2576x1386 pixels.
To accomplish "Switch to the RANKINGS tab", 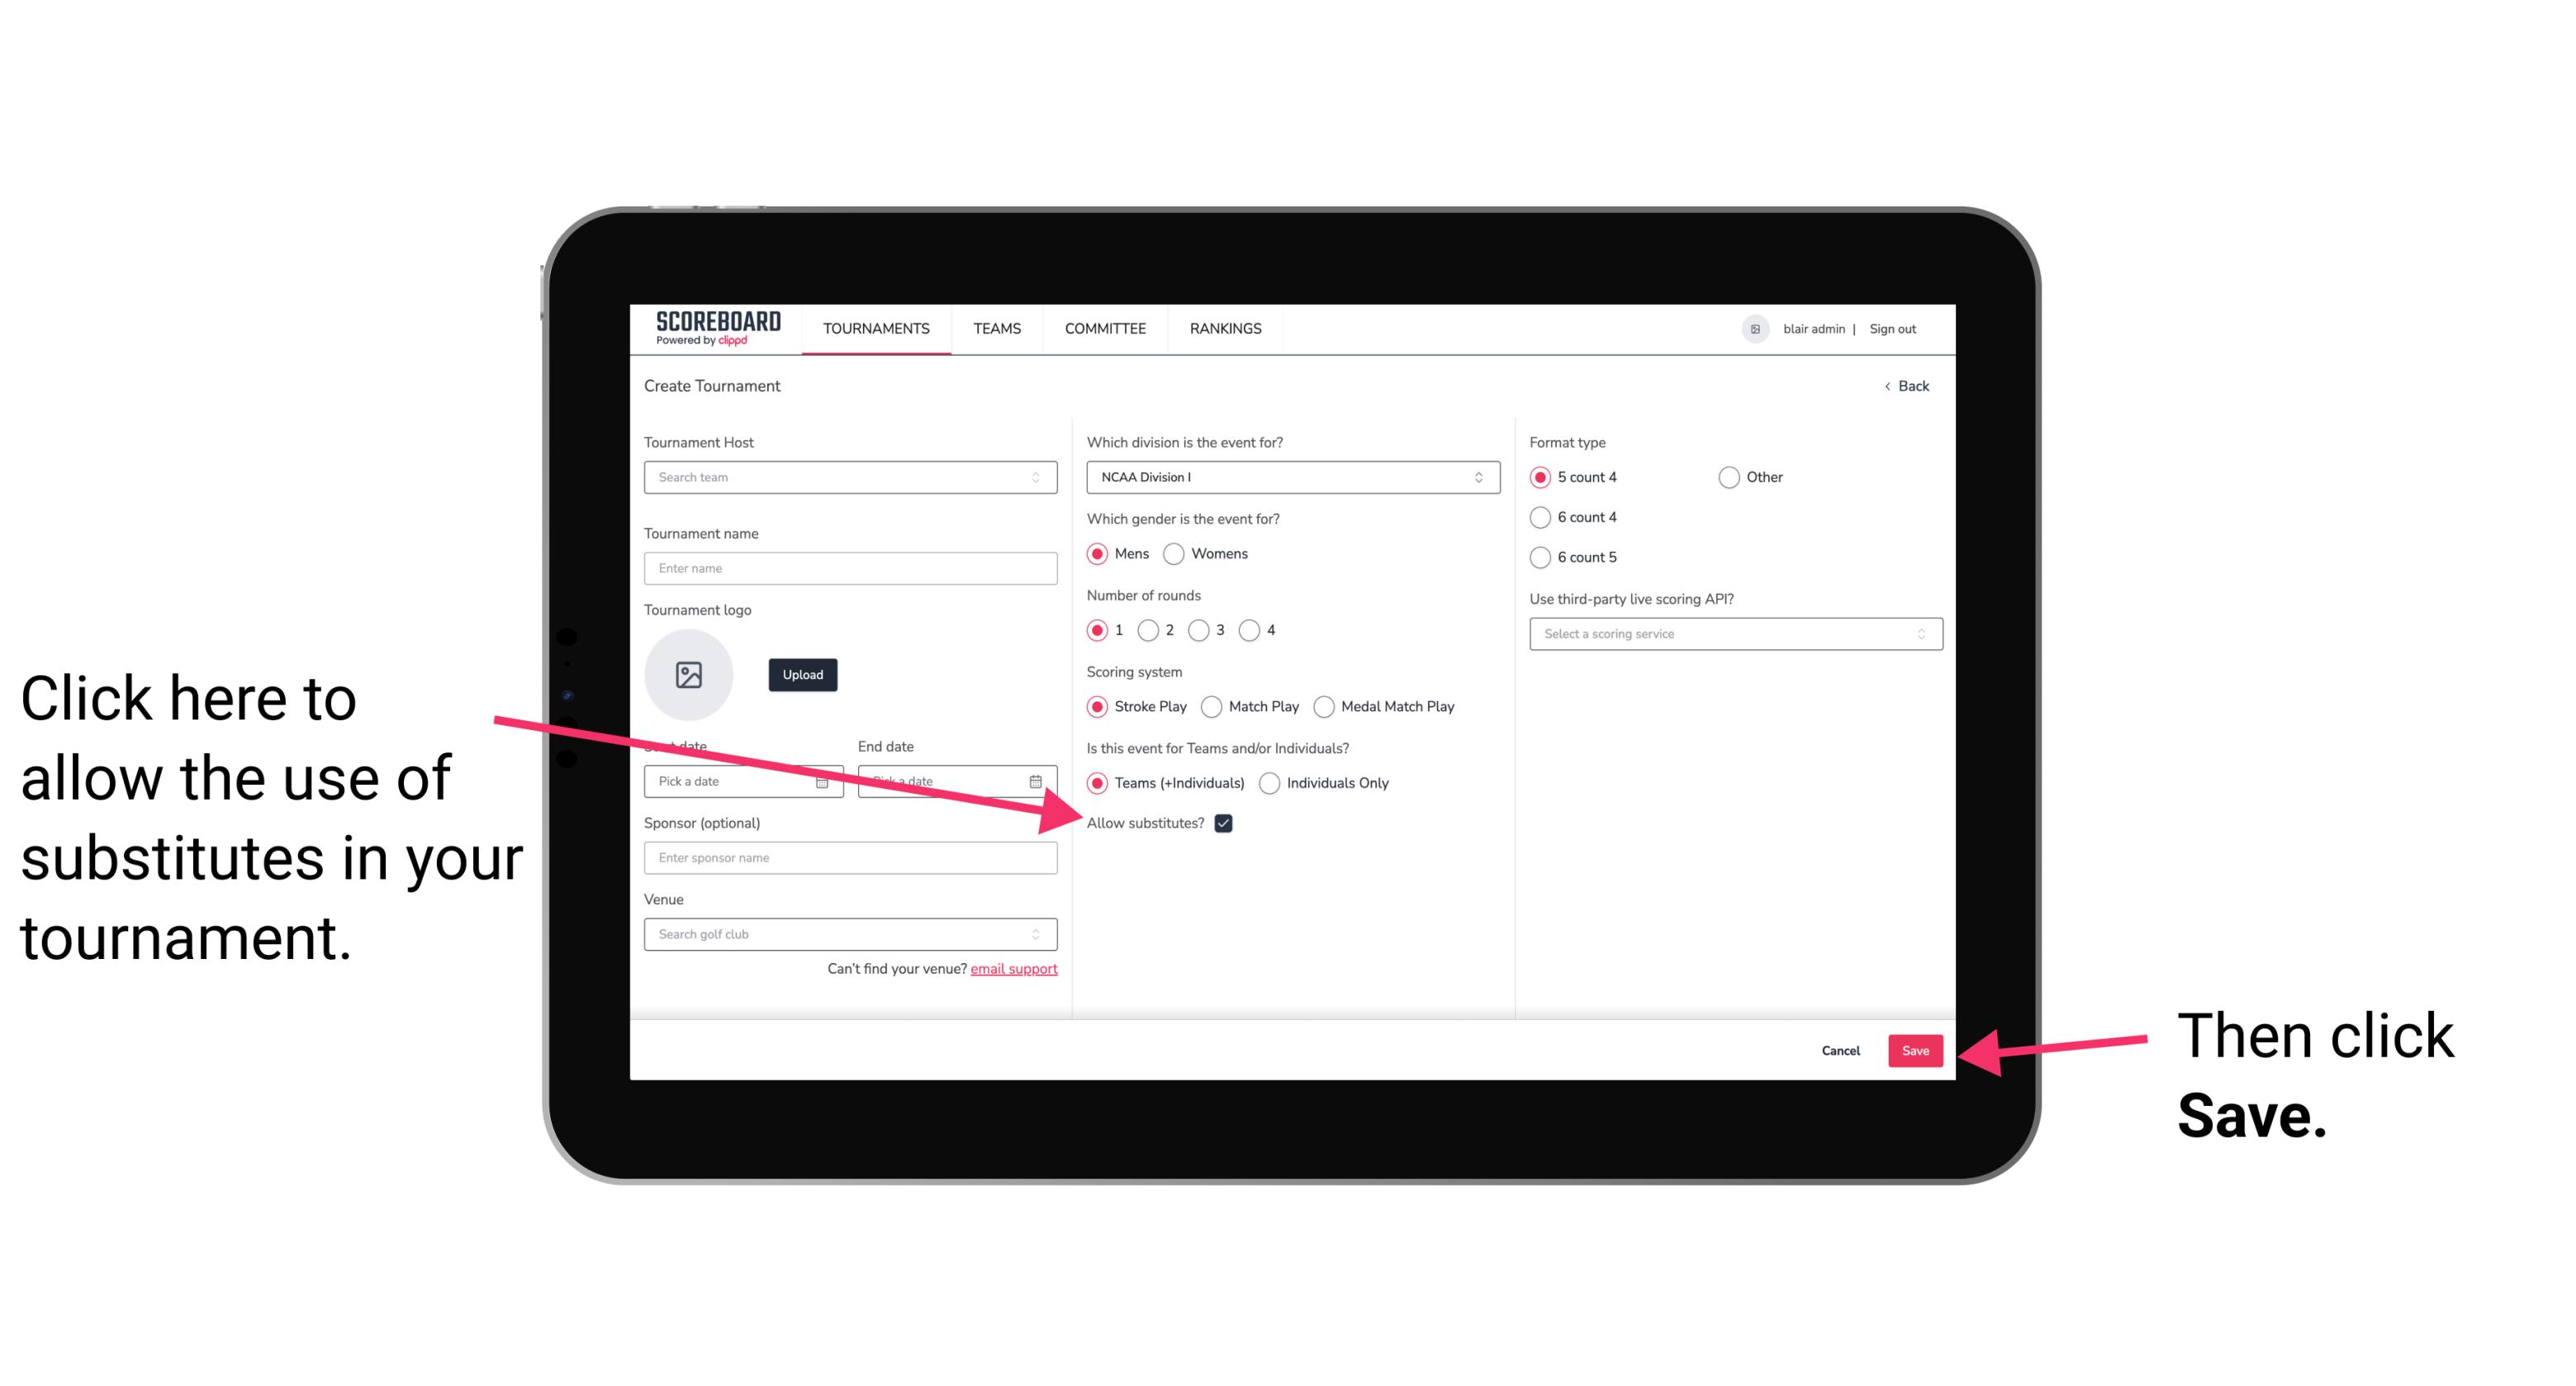I will coord(1226,328).
